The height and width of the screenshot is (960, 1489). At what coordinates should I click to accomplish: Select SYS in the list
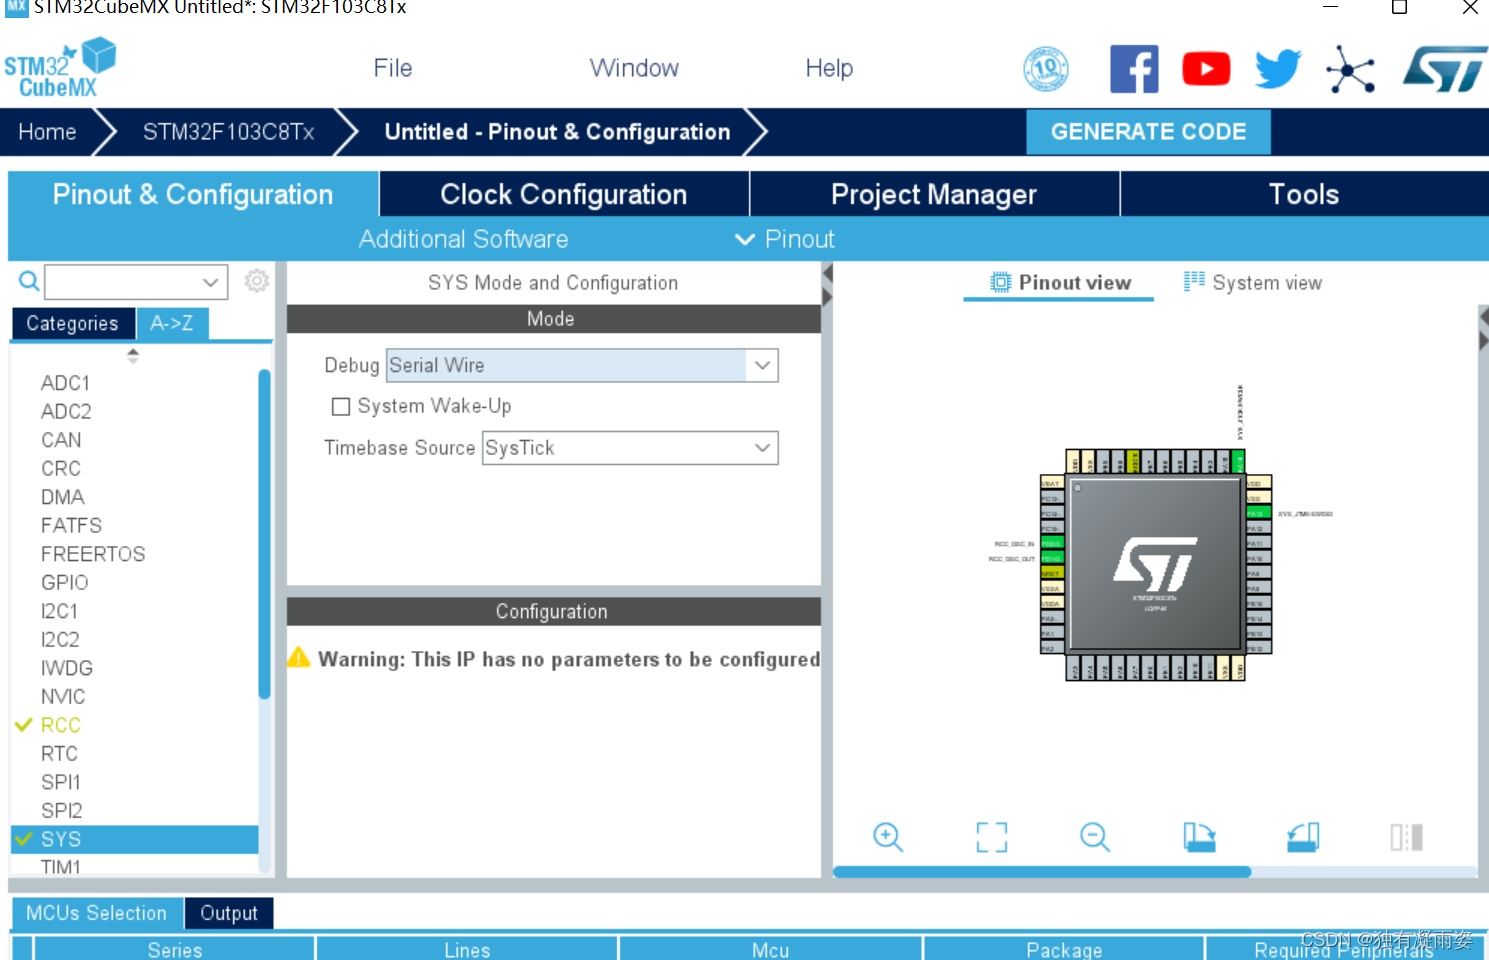tap(135, 839)
